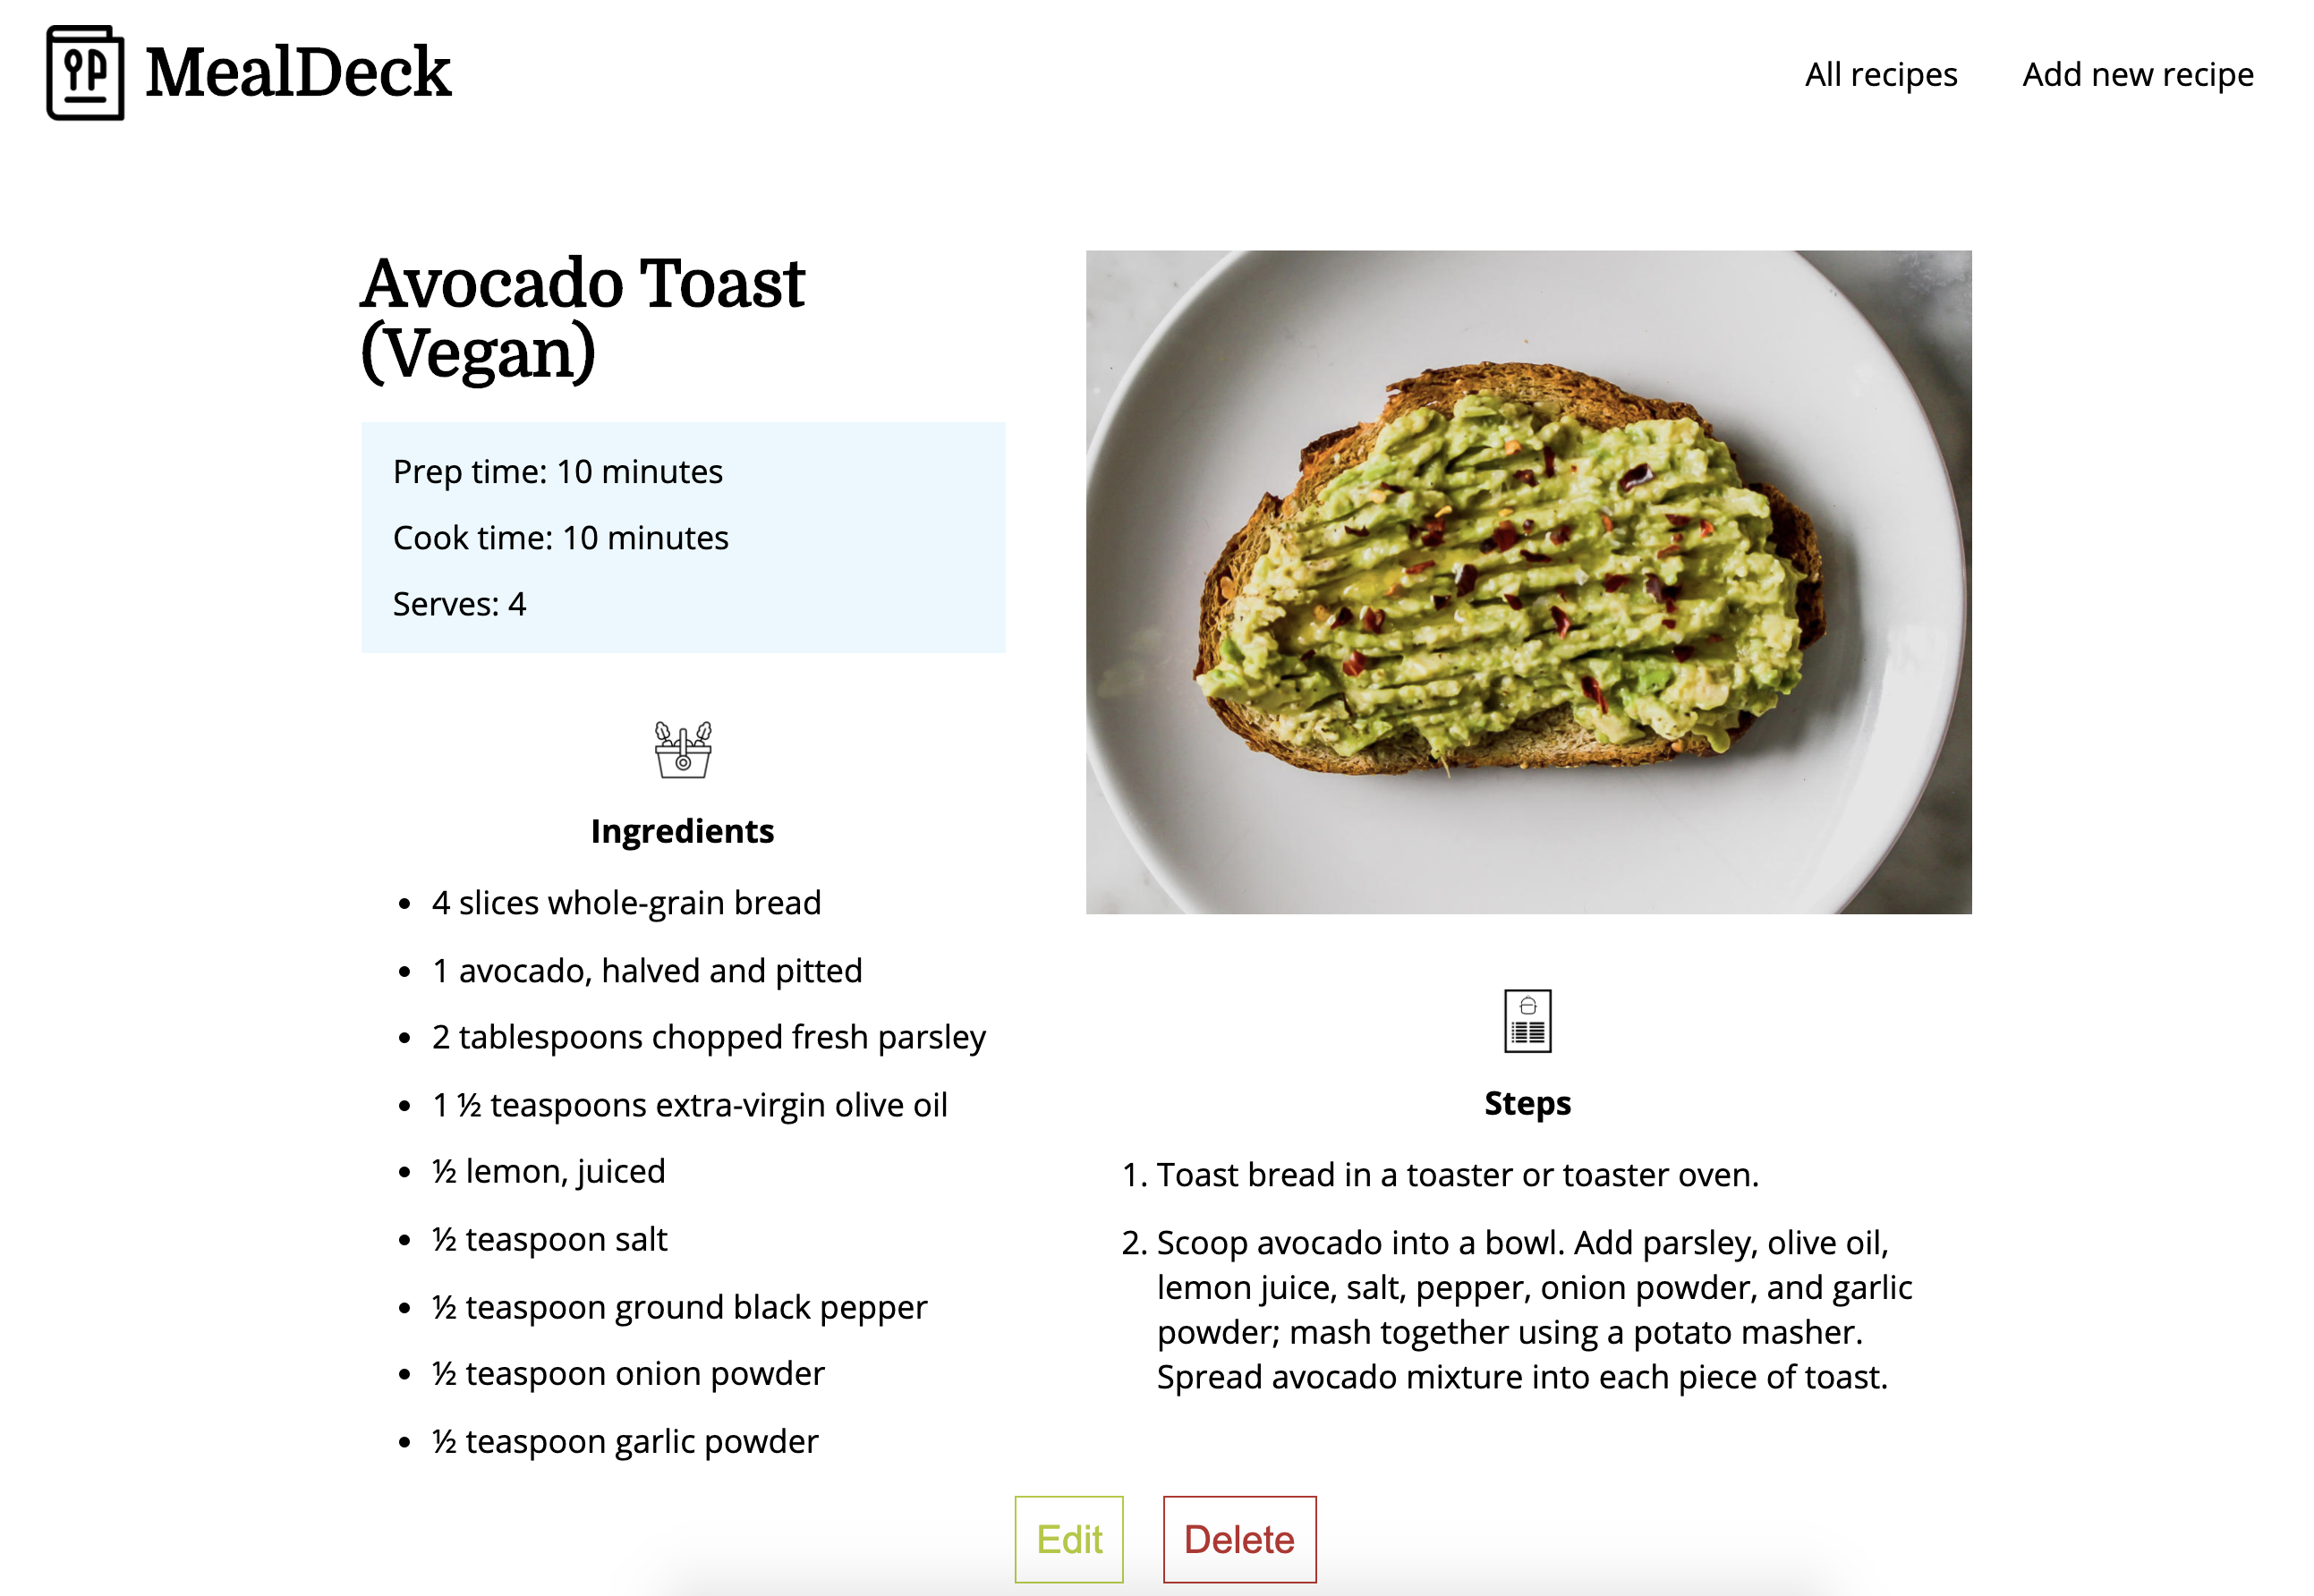Click the MealDeck logo icon
Viewport: 2314px width, 1596px height.
[x=85, y=73]
